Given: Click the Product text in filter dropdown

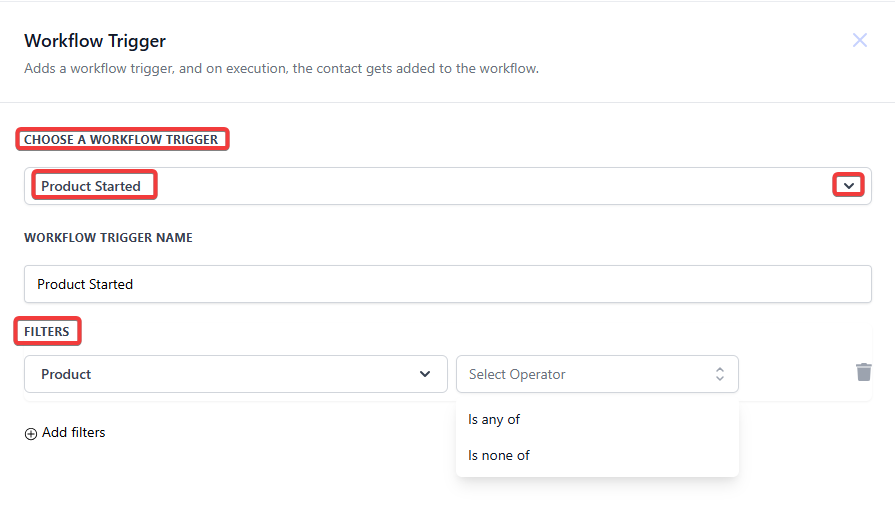Looking at the screenshot, I should coord(66,374).
